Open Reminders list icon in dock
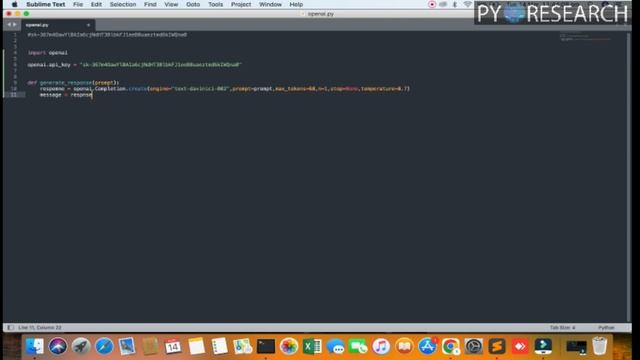The width and height of the screenshot is (640, 360). pos(220,347)
